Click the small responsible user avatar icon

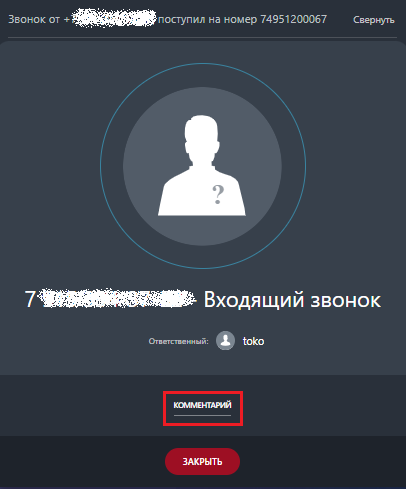pyautogui.click(x=226, y=341)
